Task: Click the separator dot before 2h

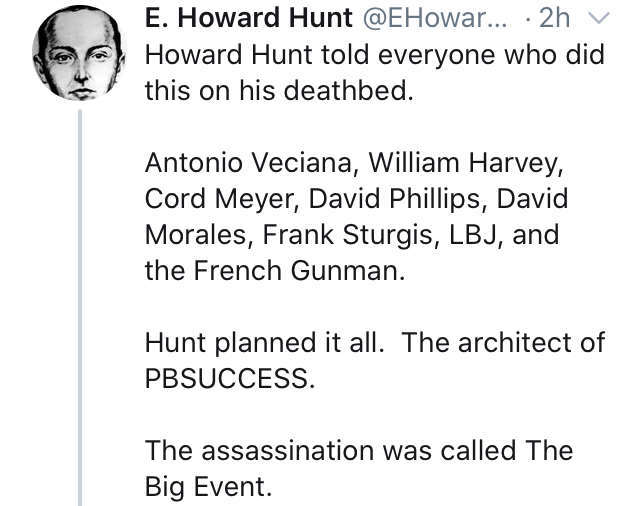Action: [x=529, y=19]
